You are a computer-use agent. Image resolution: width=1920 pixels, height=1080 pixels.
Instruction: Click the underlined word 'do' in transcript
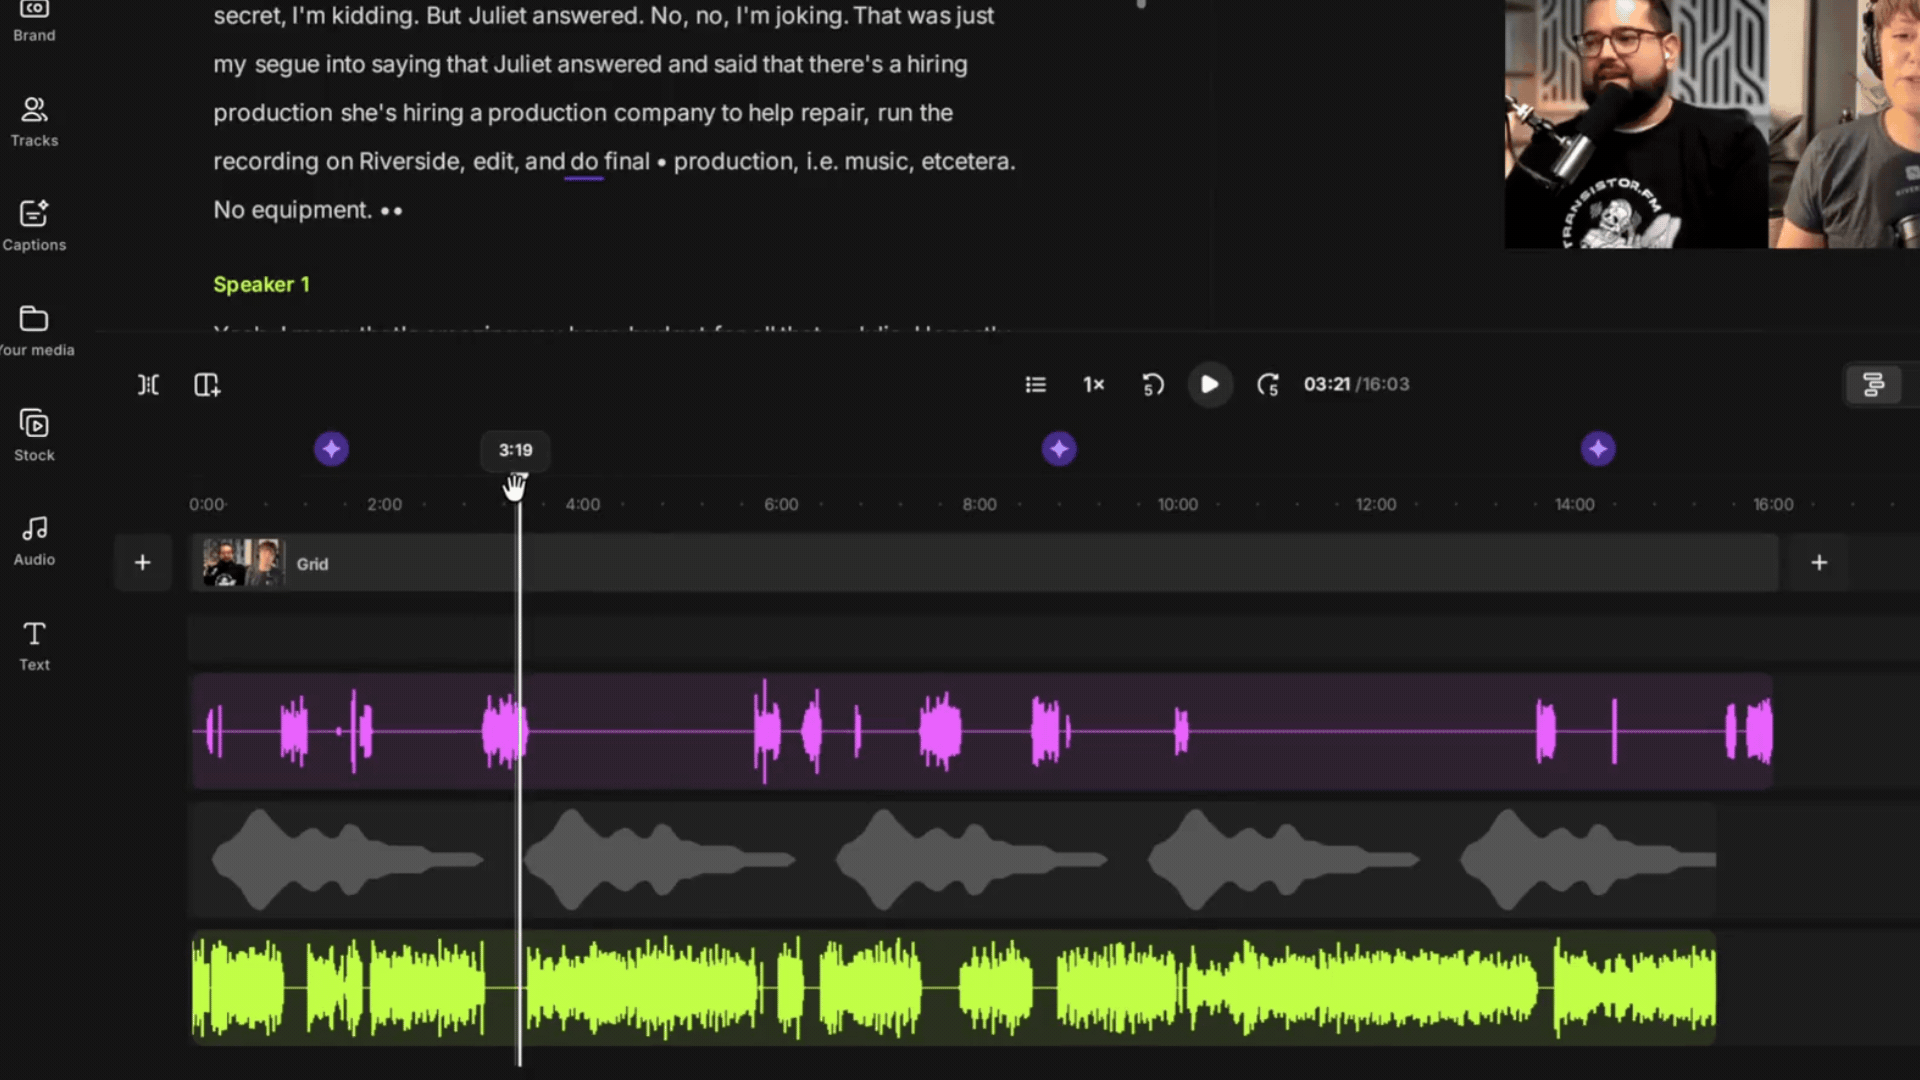[584, 162]
